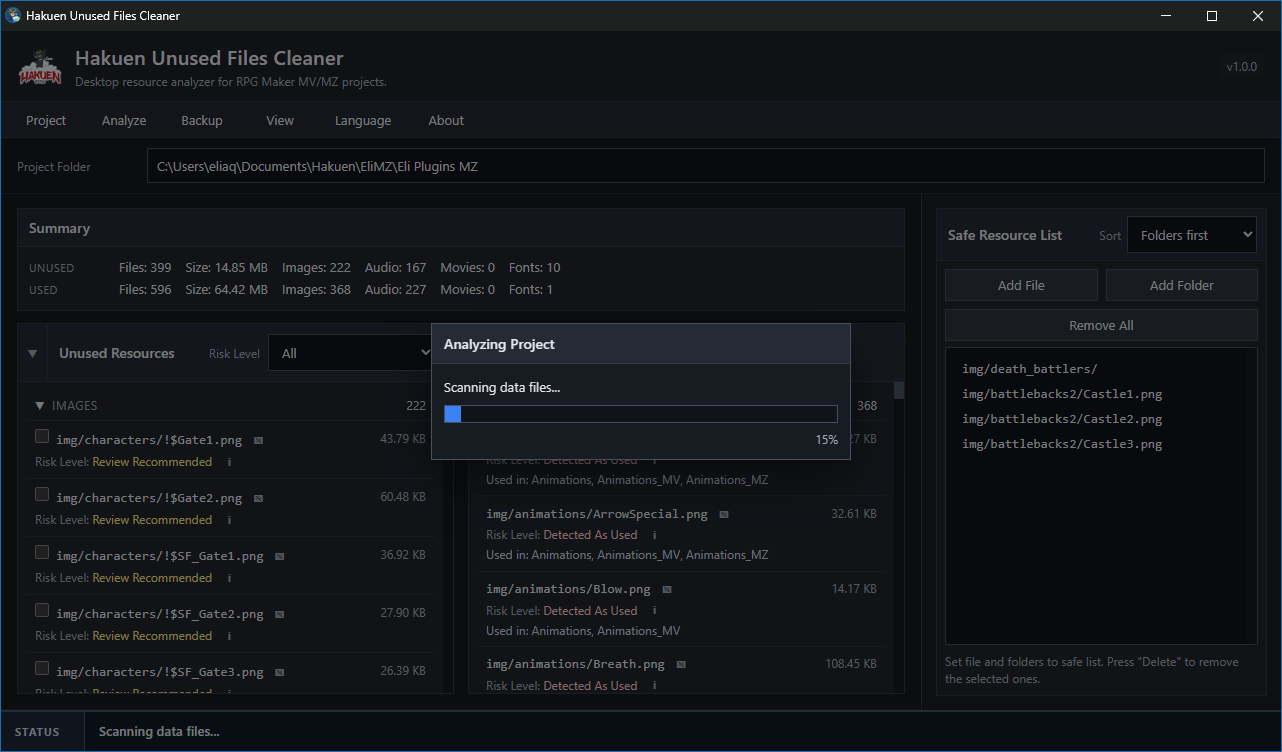The height and width of the screenshot is (752, 1282).
Task: Open image preview icon for !$Gate2.png
Action: [258, 498]
